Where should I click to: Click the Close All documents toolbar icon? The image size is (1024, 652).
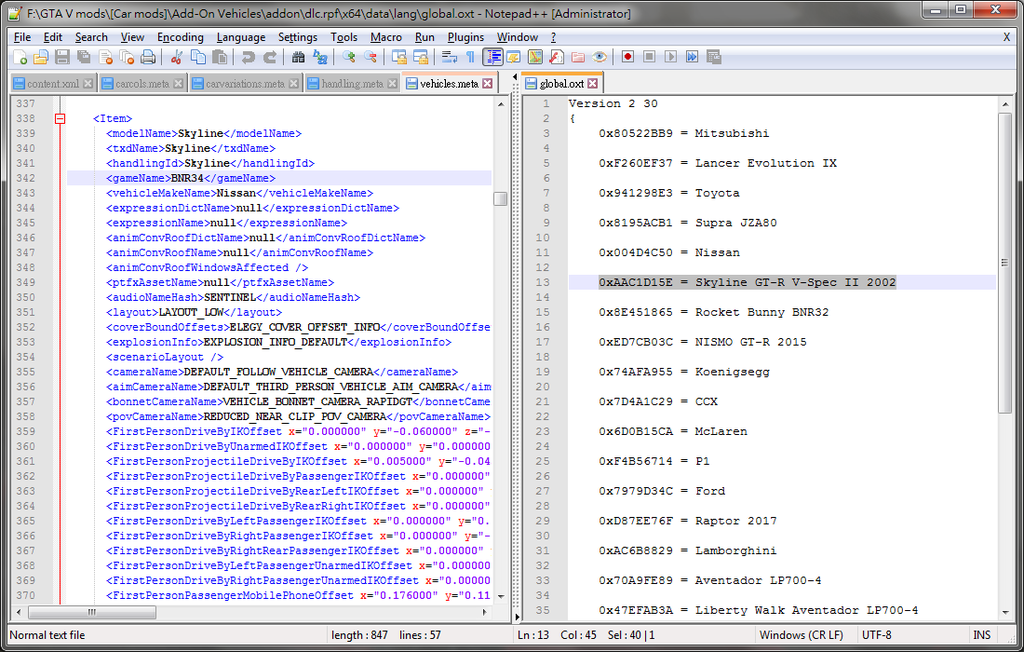pyautogui.click(x=127, y=57)
